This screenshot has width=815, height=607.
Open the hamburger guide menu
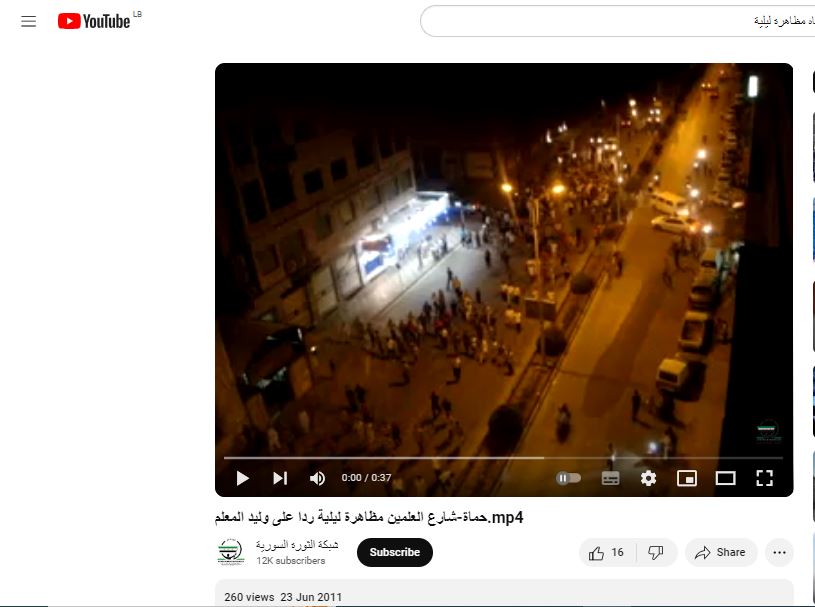coord(28,21)
